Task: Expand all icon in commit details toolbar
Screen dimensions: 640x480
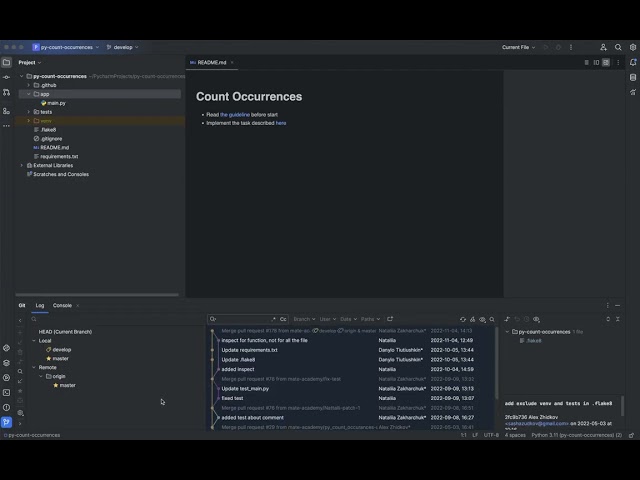Action: (608, 319)
